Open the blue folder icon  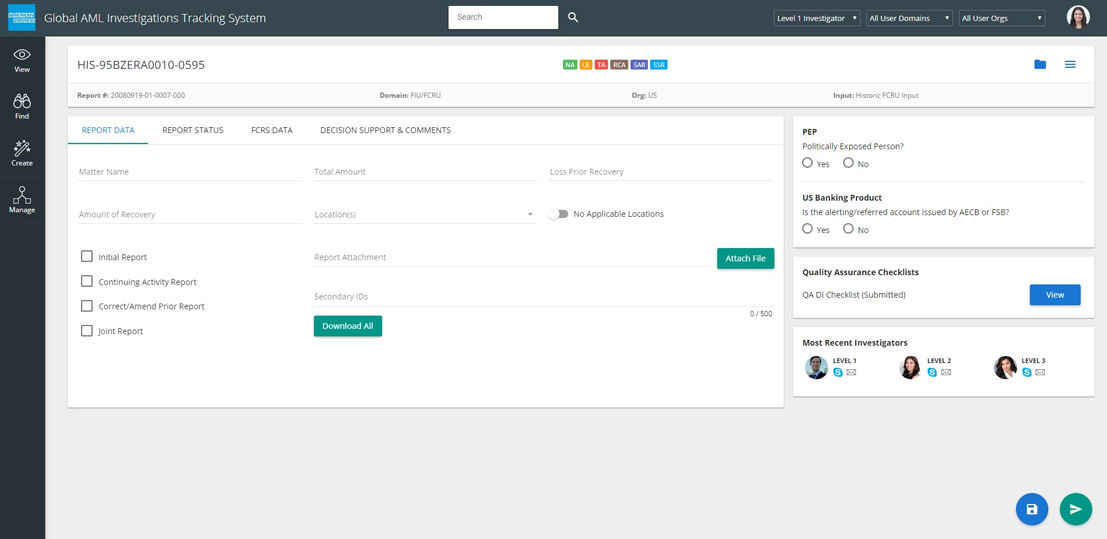(x=1040, y=65)
